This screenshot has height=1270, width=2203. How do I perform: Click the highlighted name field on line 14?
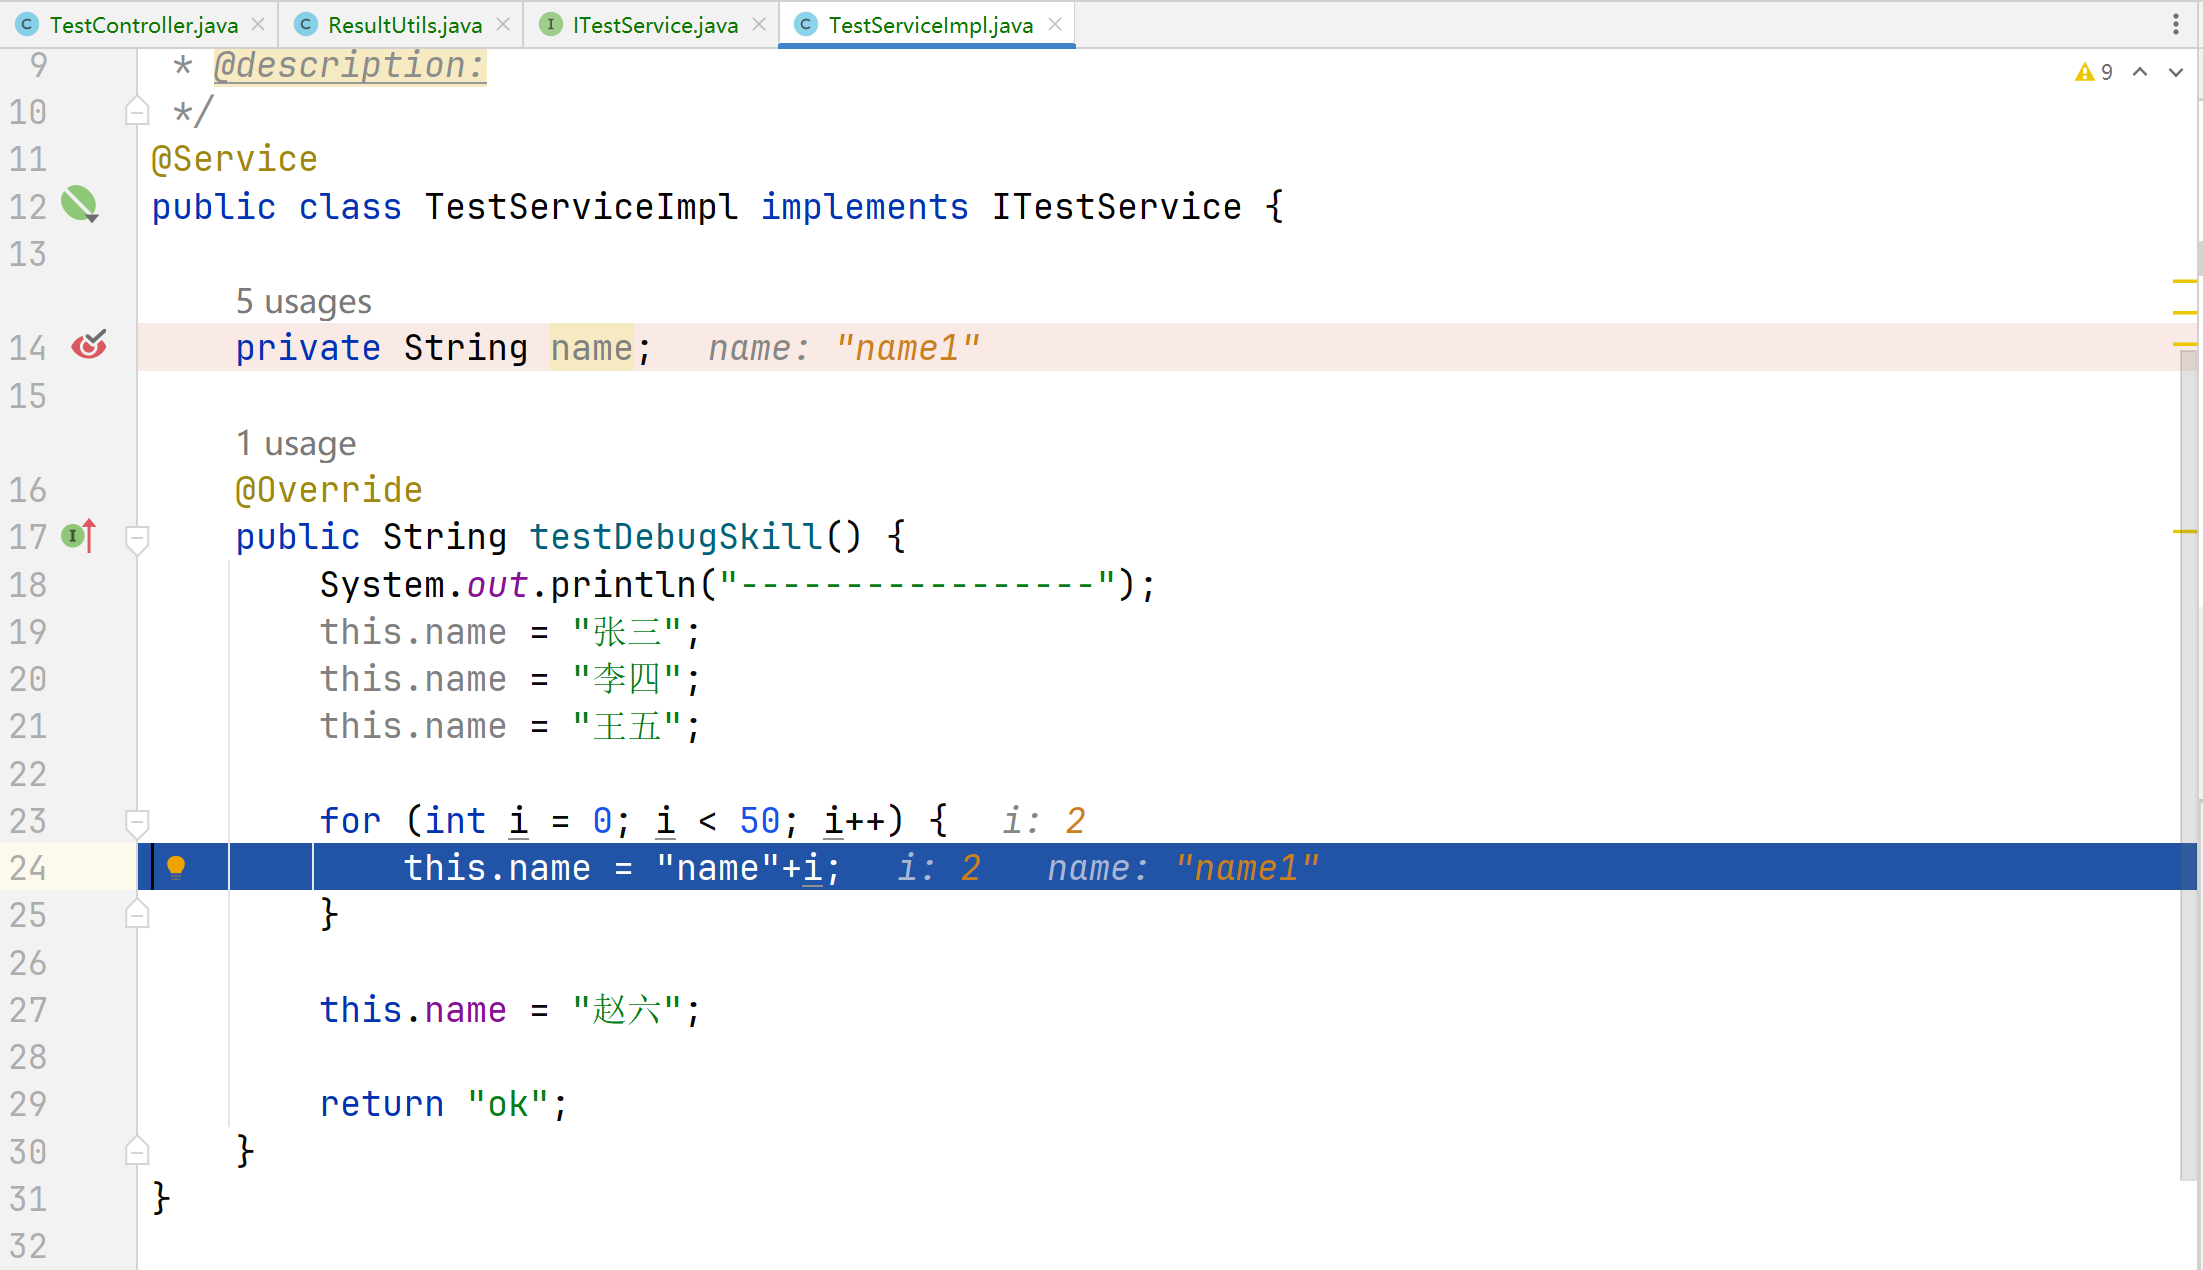[x=591, y=348]
